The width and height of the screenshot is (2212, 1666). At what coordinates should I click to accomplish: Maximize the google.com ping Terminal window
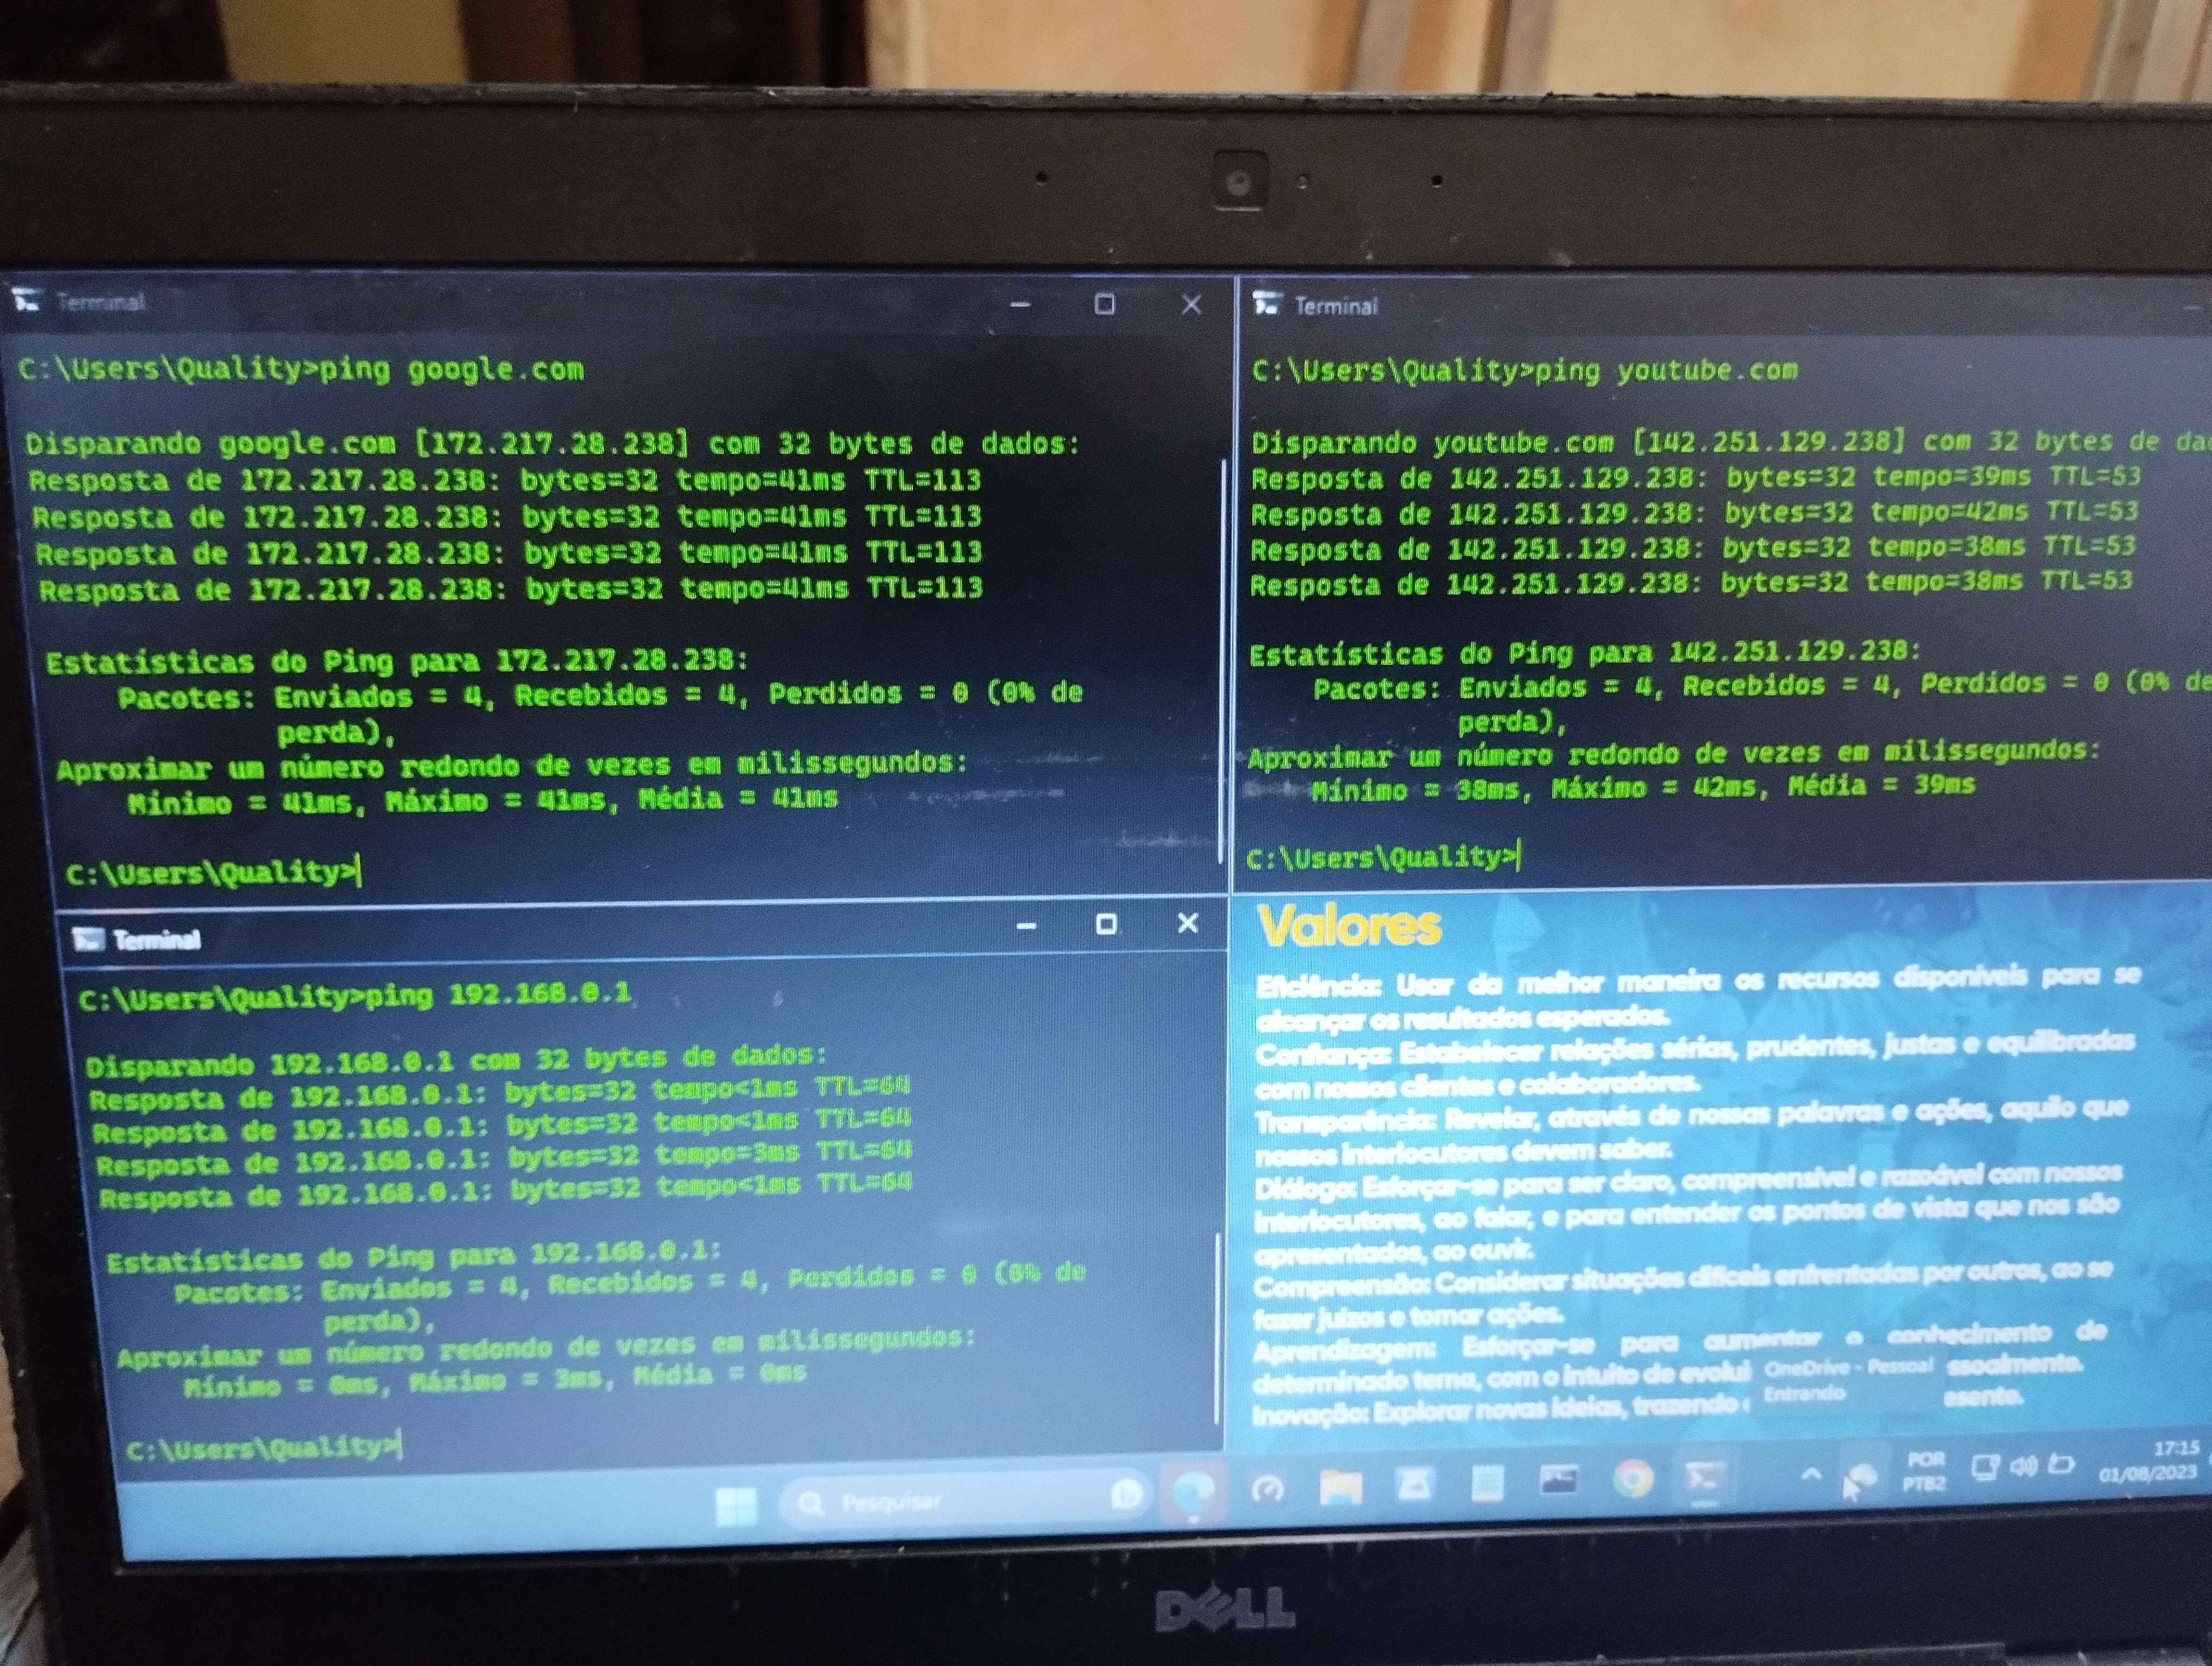pos(1104,304)
